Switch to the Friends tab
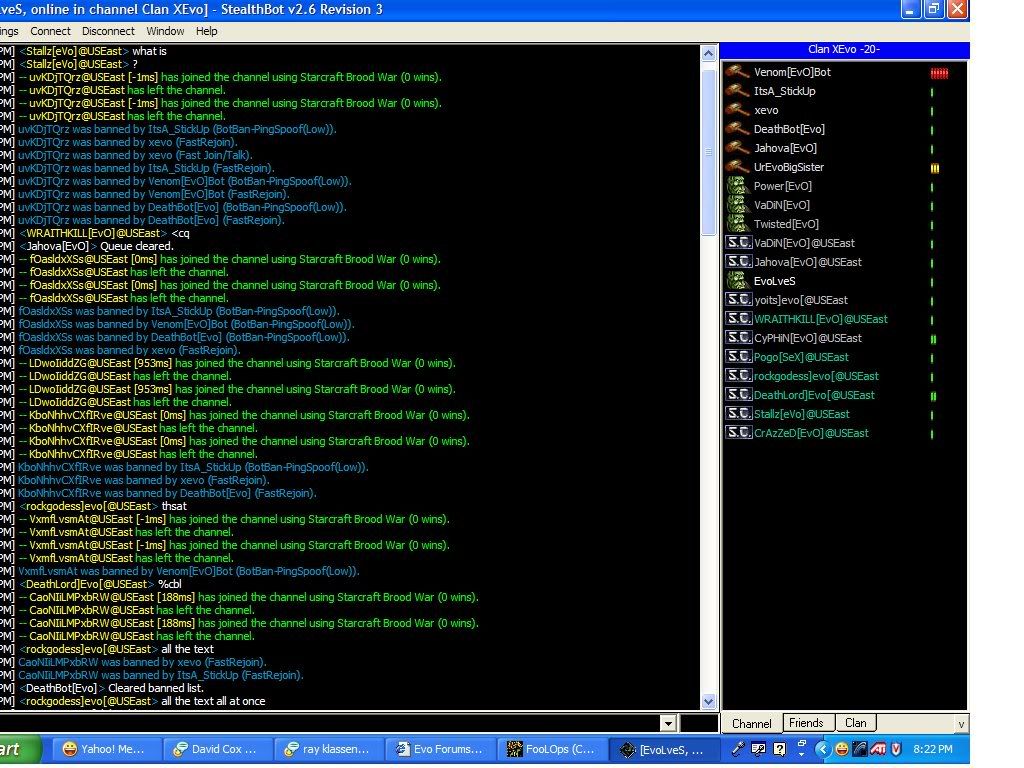1024x768 pixels. (806, 723)
